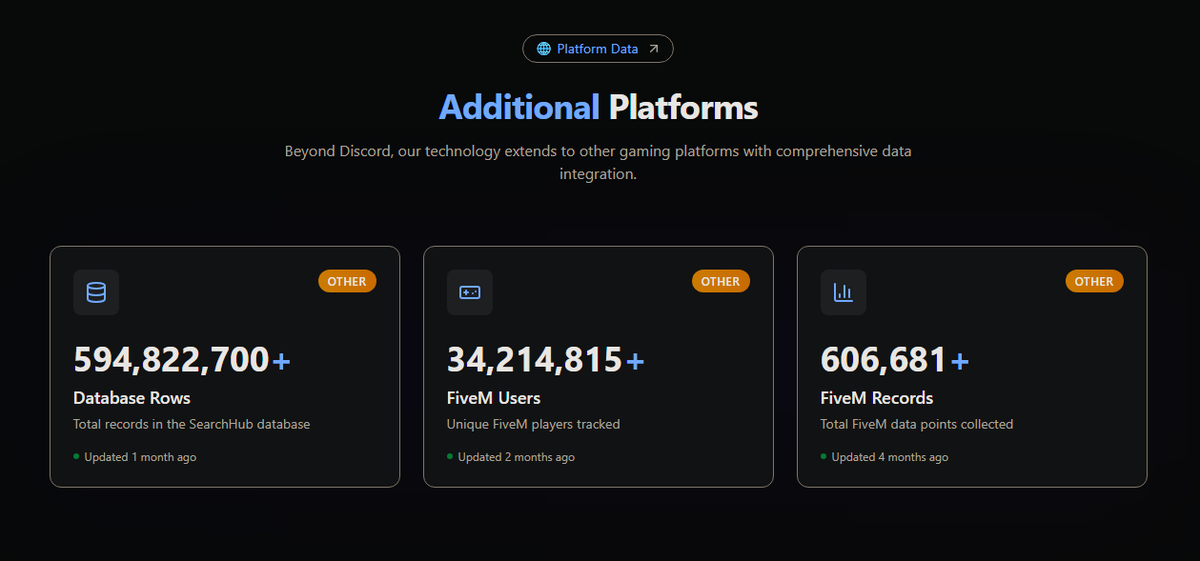Click 'Updated 2 months ago' status
The height and width of the screenshot is (561, 1200).
click(x=511, y=457)
